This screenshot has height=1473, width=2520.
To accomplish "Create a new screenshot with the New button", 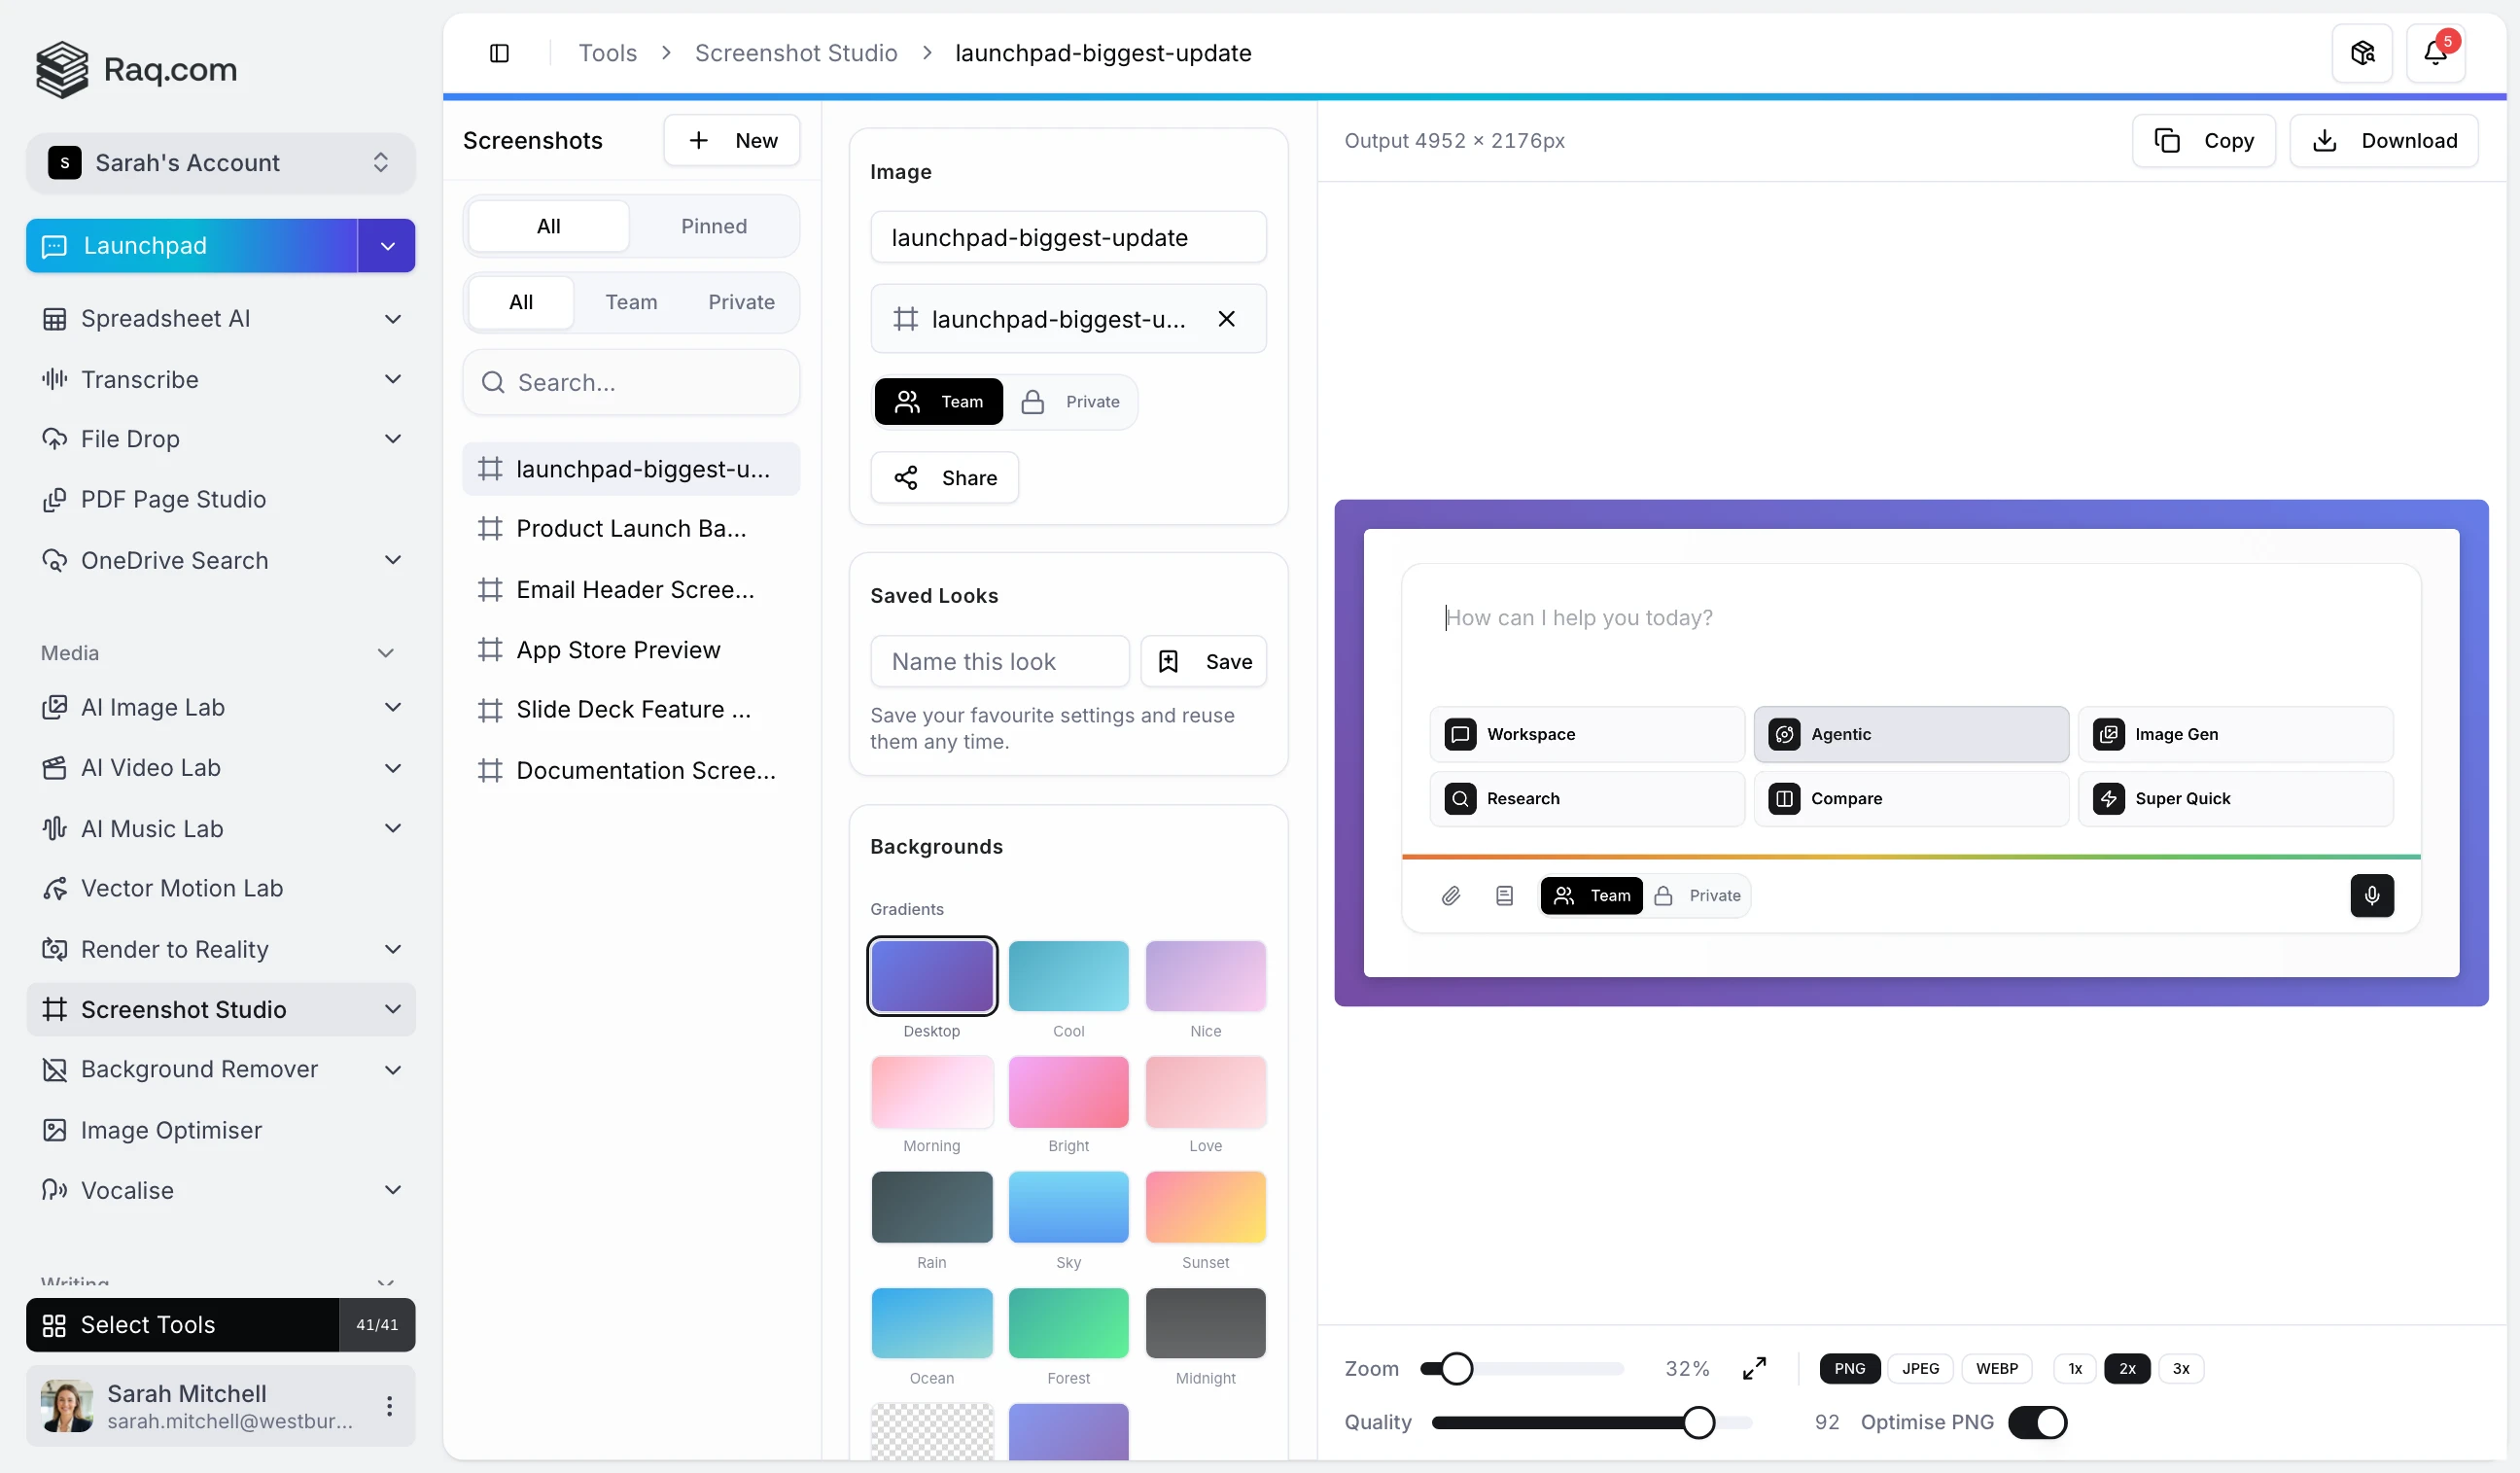I will click(732, 140).
